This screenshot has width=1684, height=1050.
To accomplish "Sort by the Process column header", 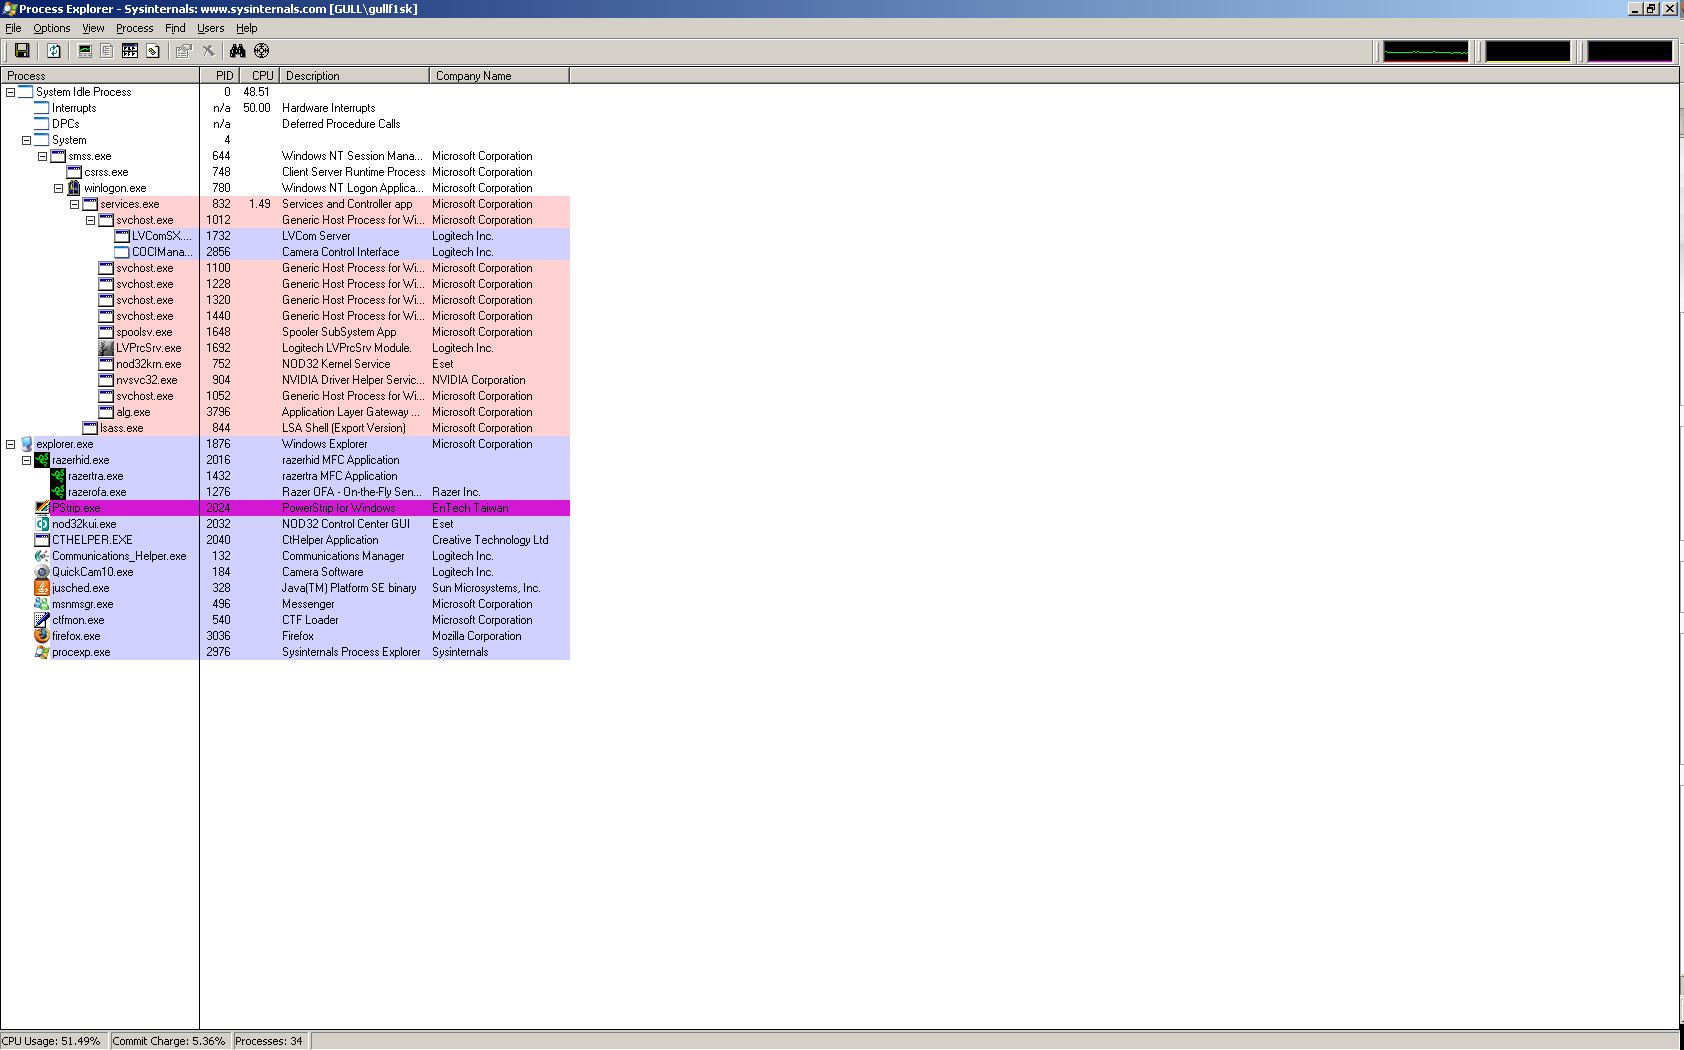I will click(100, 76).
